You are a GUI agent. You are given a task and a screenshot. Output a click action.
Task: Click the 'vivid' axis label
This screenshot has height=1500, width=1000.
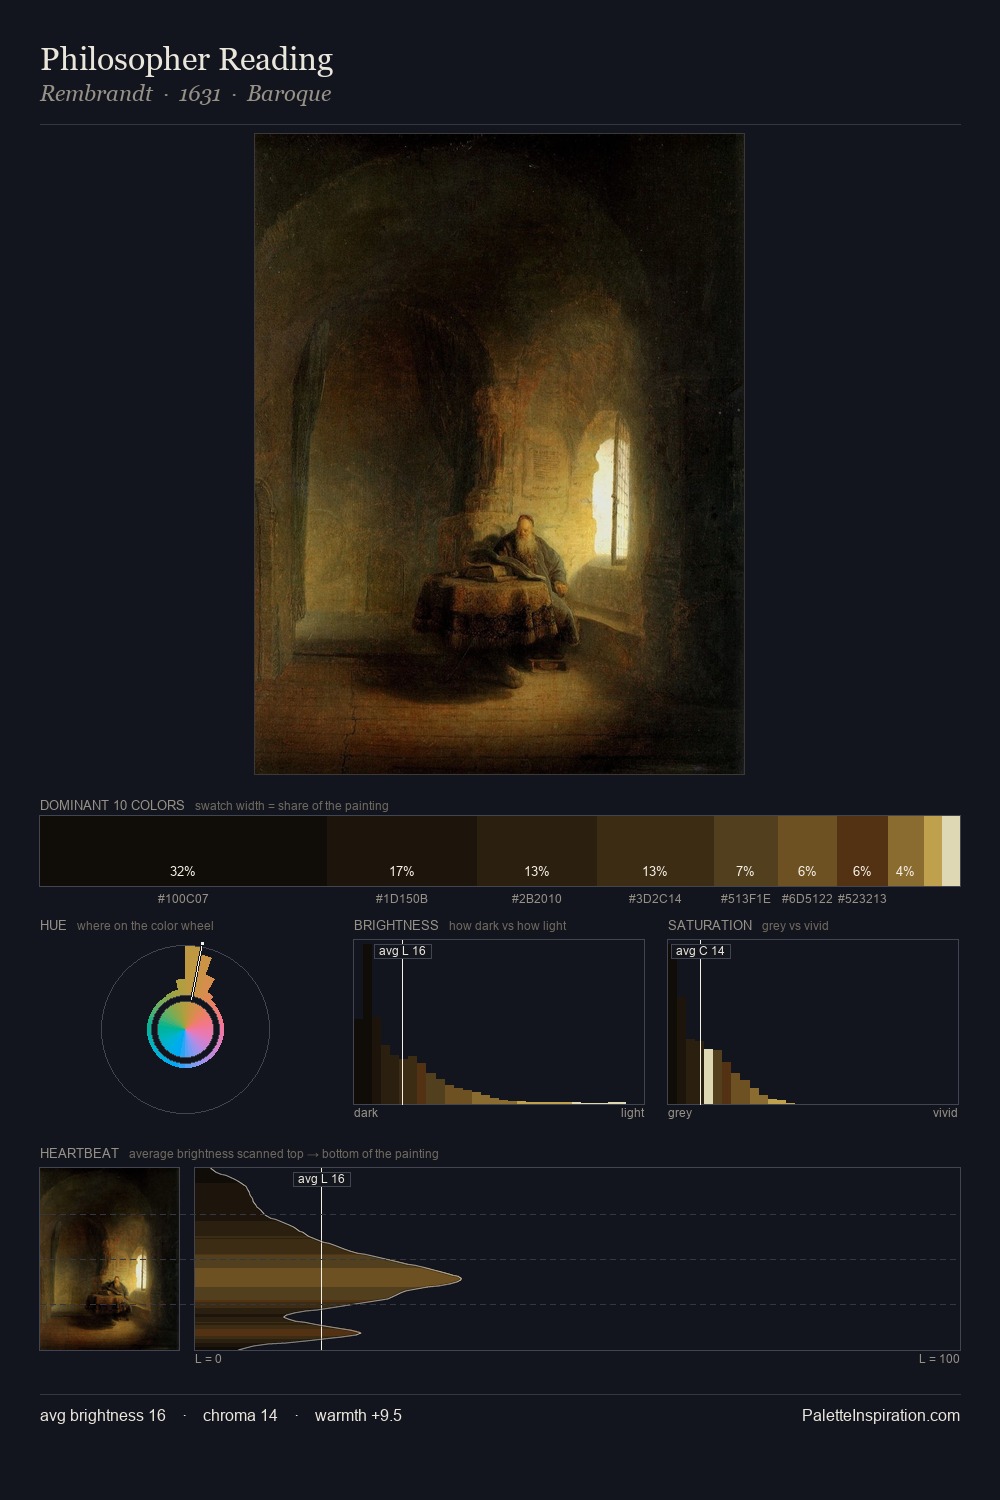(945, 1113)
